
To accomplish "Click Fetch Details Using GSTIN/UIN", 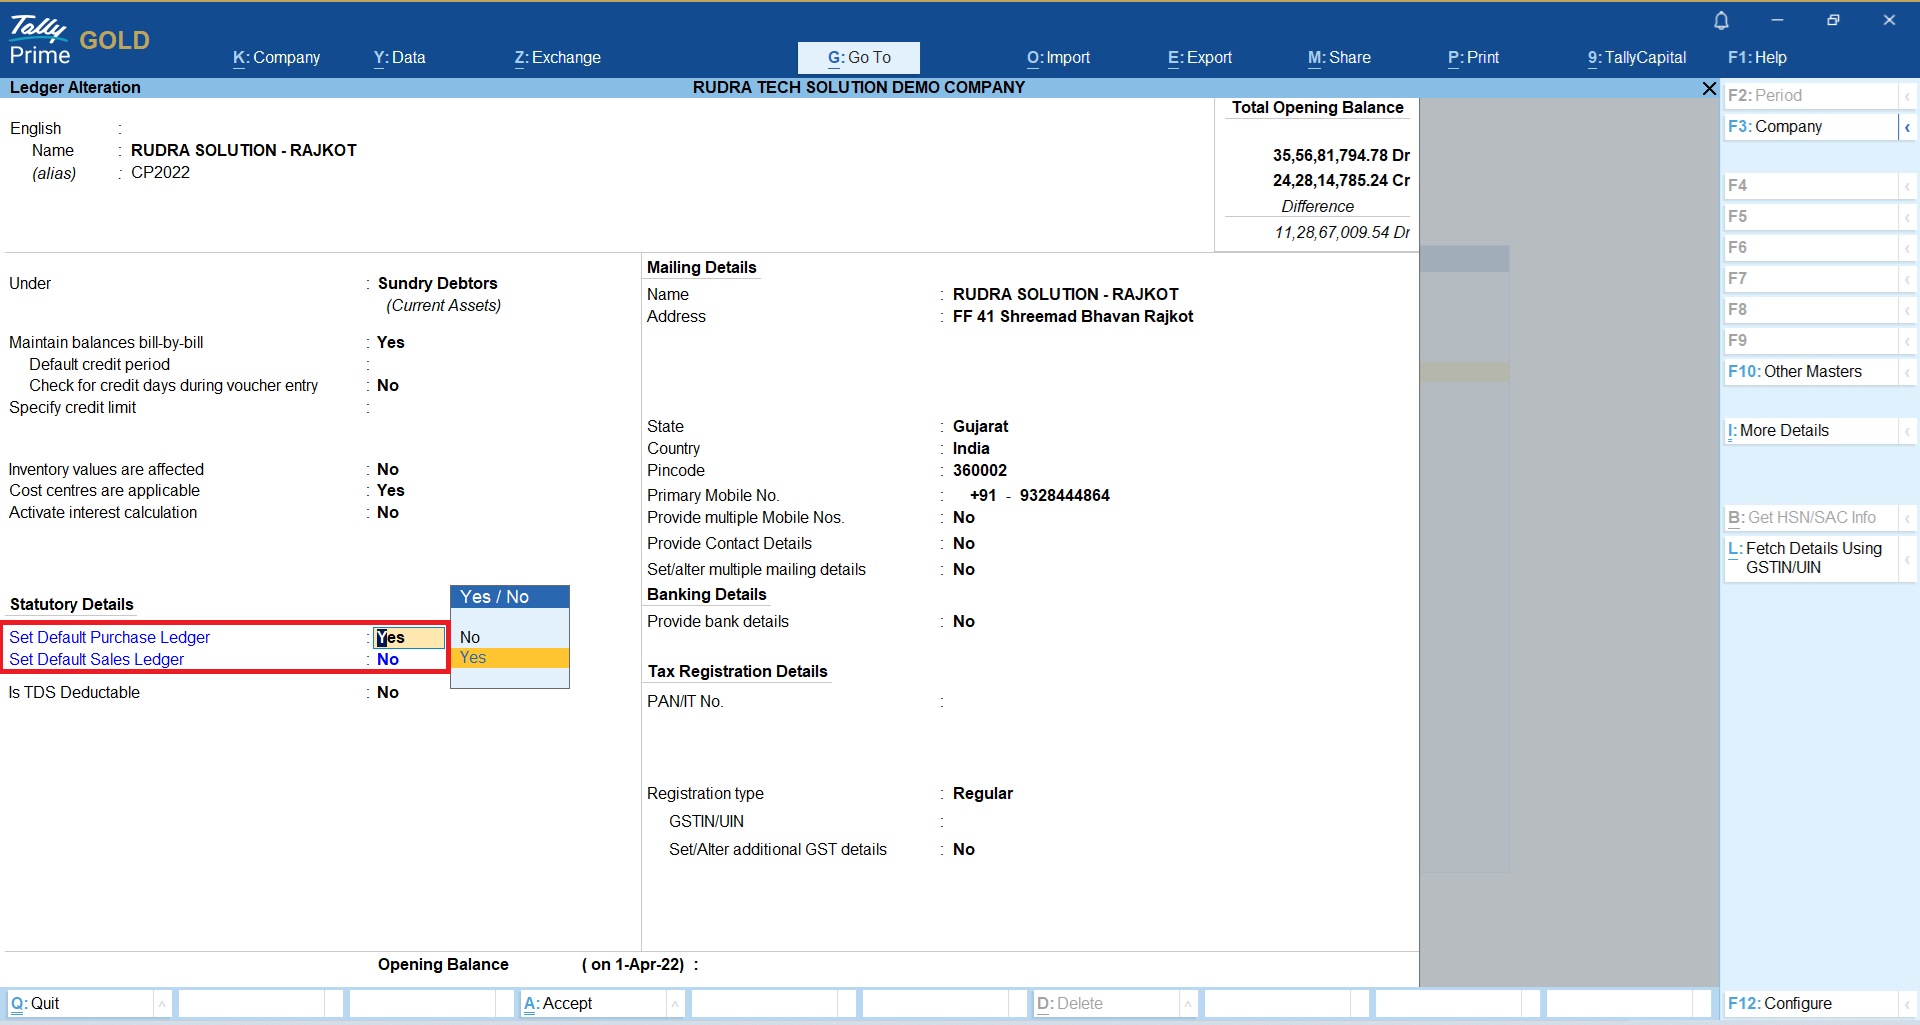I will pyautogui.click(x=1812, y=558).
